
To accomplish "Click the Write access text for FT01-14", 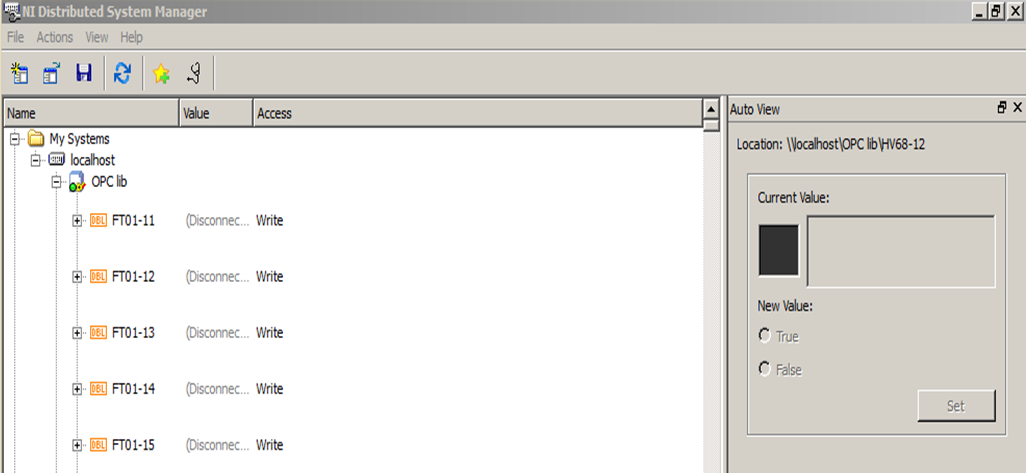I will (270, 389).
